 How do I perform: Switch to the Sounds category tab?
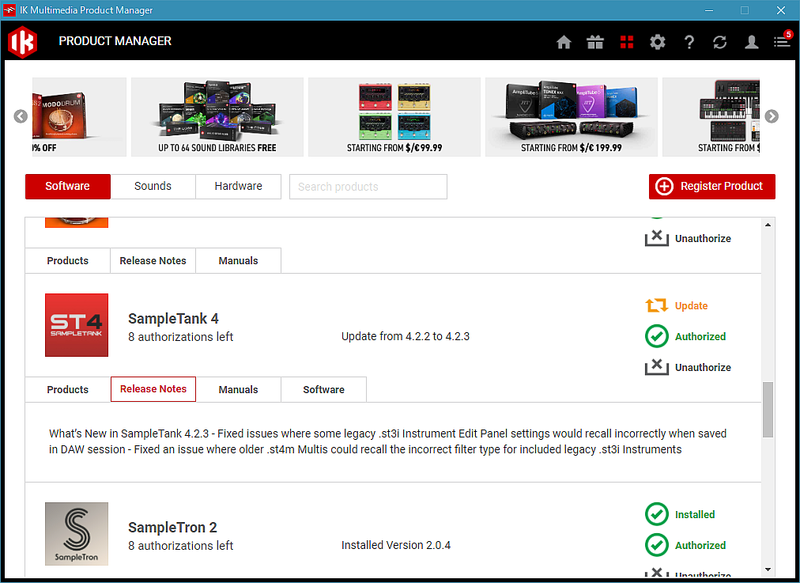tap(153, 186)
